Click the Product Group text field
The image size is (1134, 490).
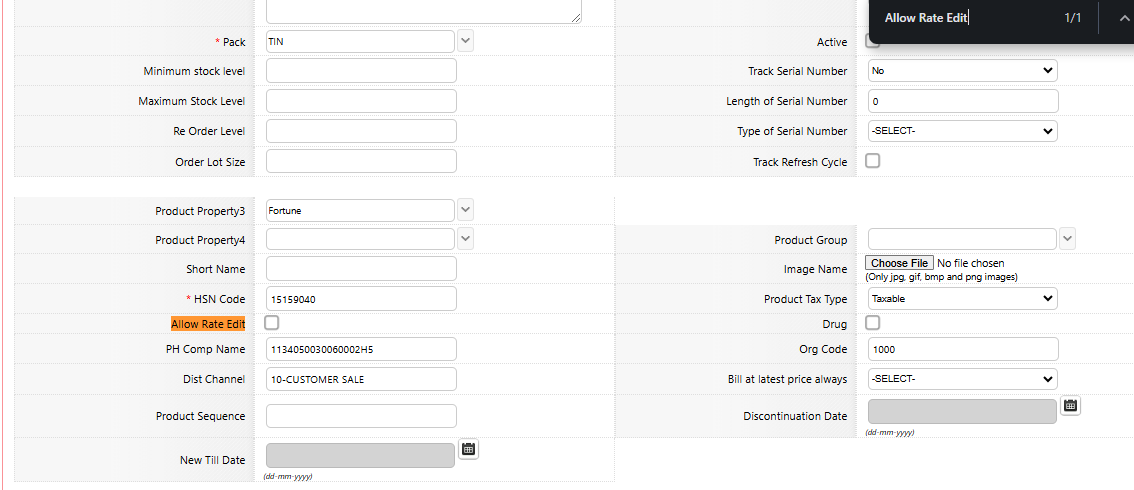(x=963, y=238)
